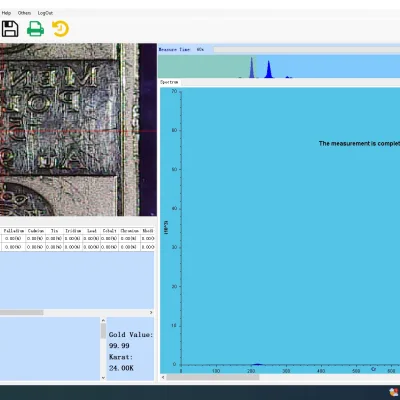
Task: Click the spectrum chart horizontal scrollbar thumb
Action: (x=213, y=377)
